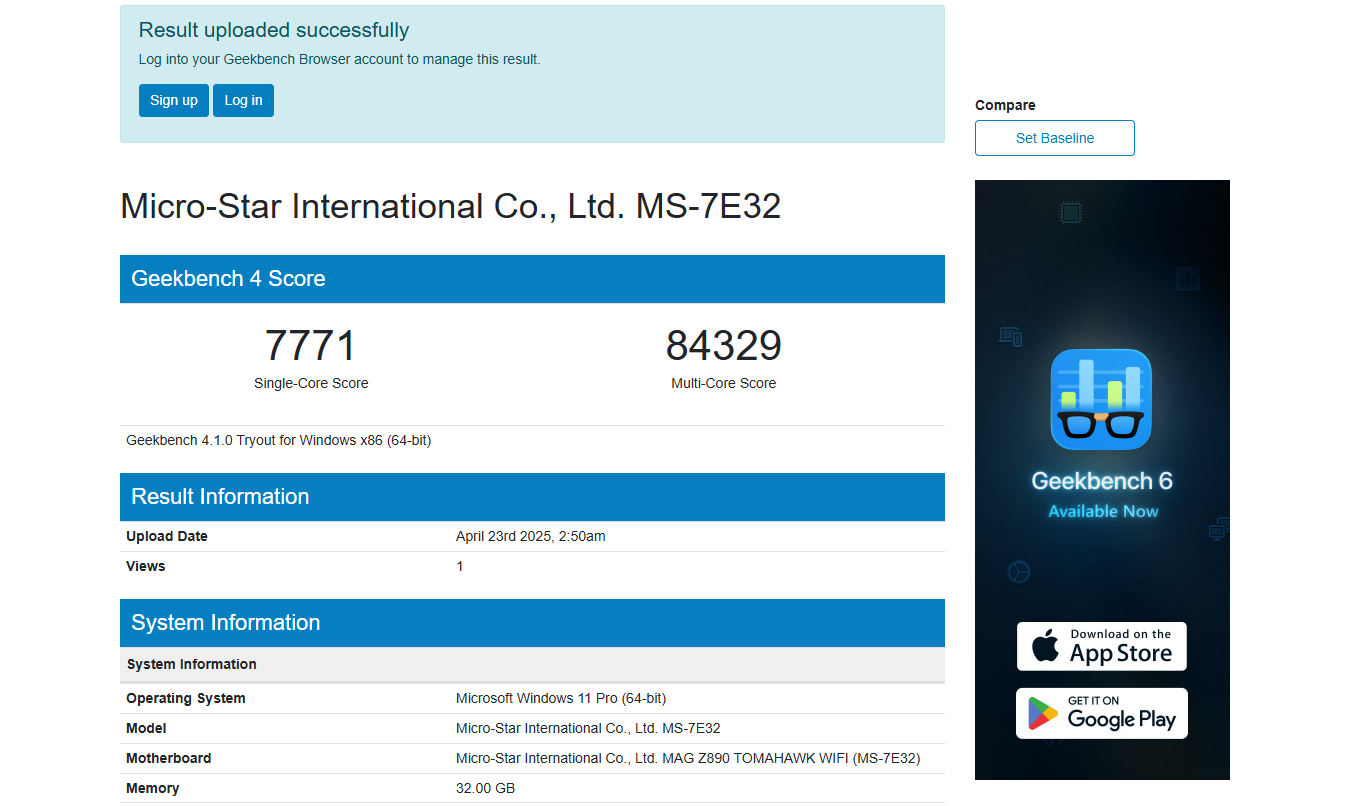This screenshot has height=806, width=1352.
Task: Click the Set Baseline button
Action: click(x=1055, y=138)
